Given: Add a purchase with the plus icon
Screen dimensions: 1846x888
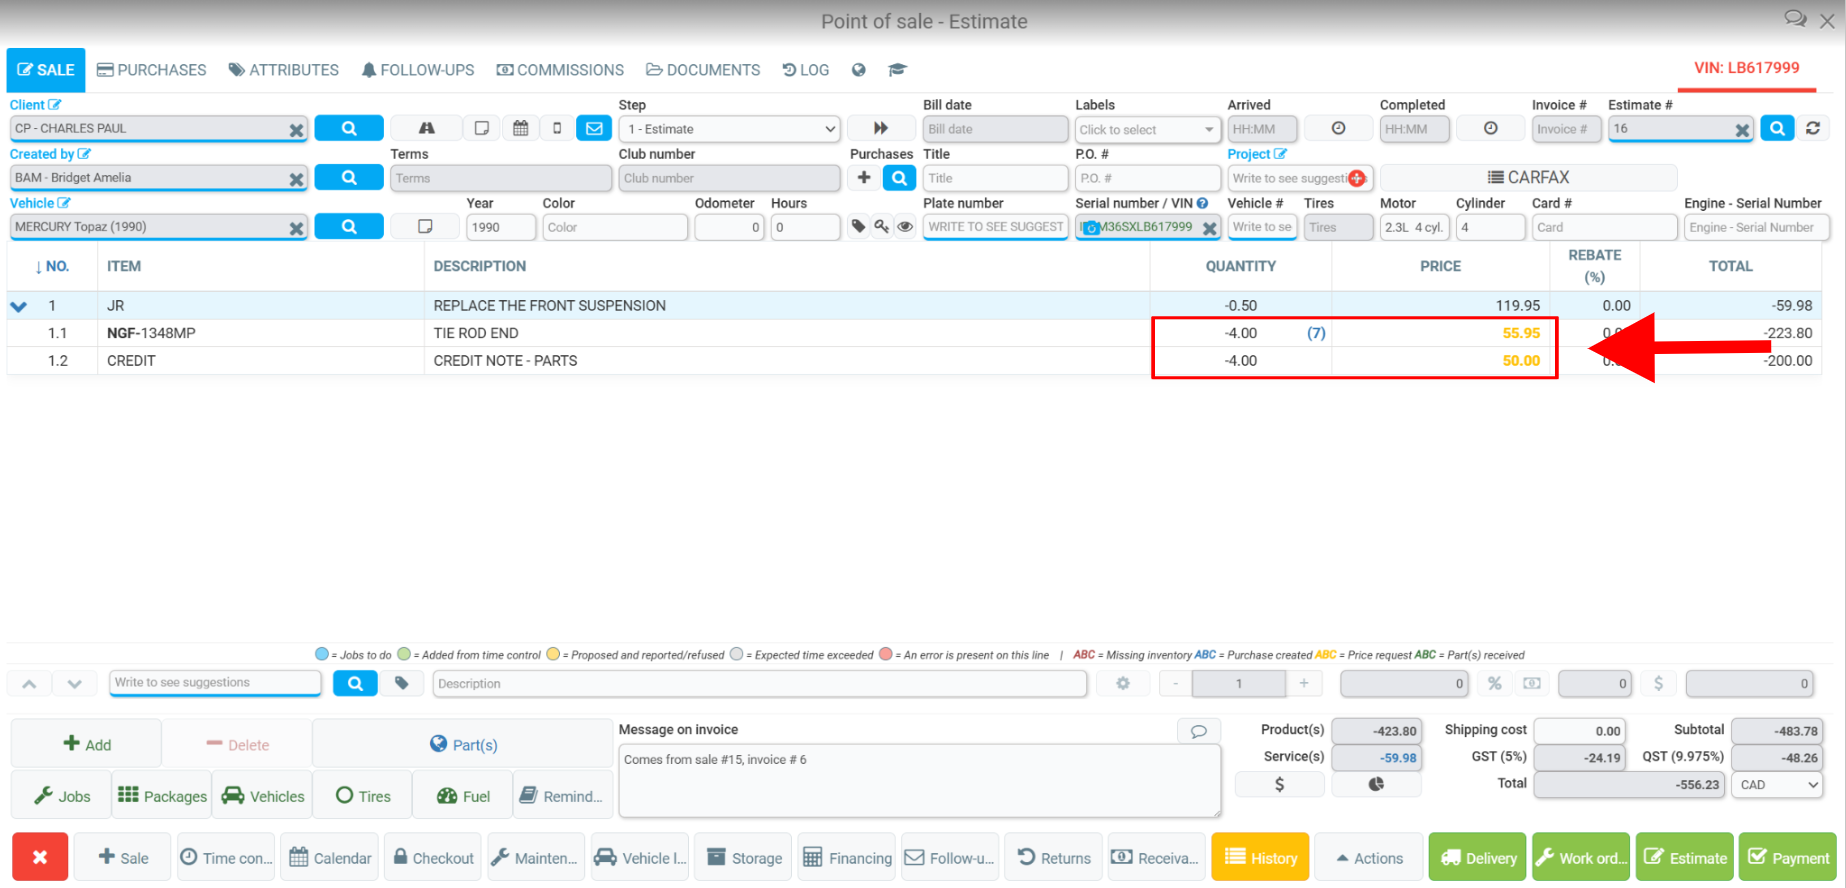Looking at the screenshot, I should pyautogui.click(x=864, y=177).
